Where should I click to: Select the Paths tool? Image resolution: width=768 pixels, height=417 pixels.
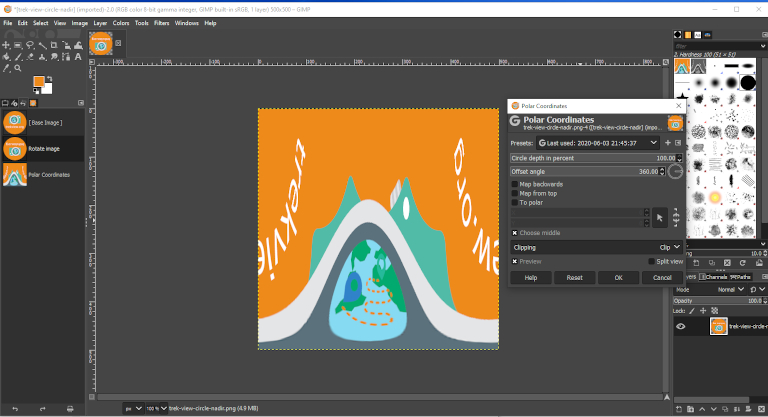(x=66, y=57)
